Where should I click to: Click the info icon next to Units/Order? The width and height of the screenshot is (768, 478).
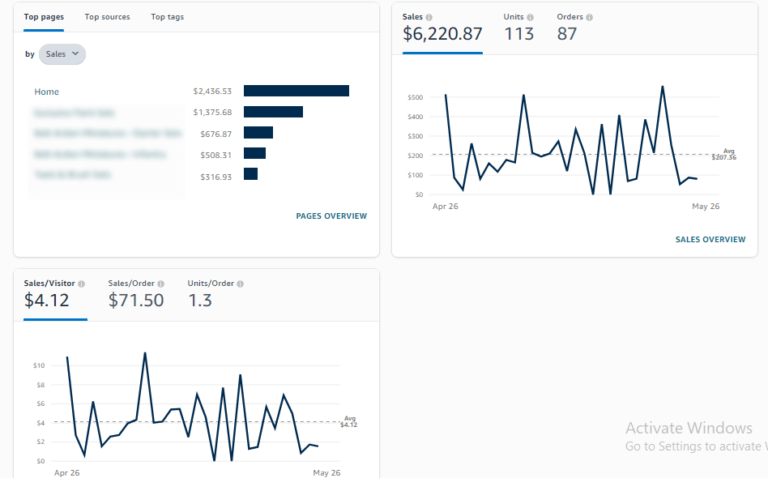coord(240,284)
